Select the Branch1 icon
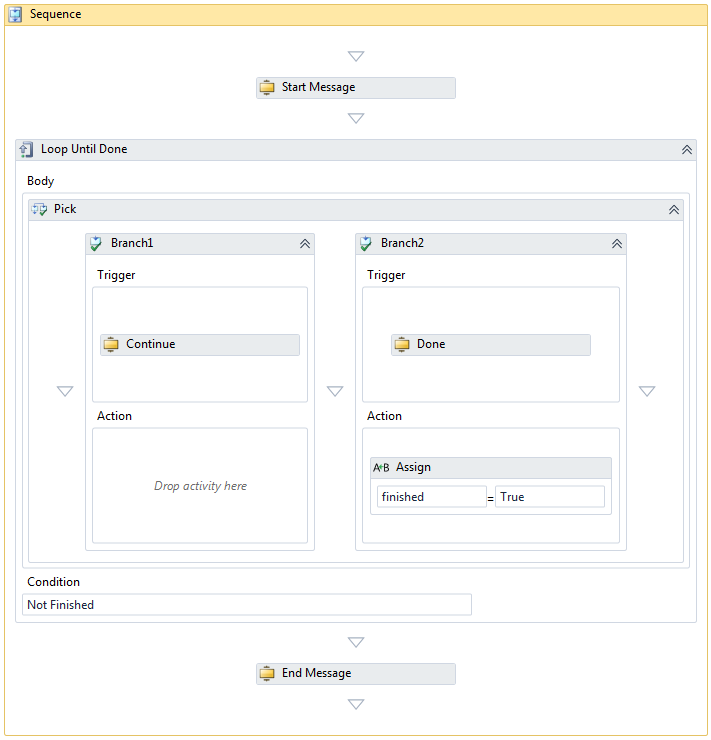 coord(97,244)
